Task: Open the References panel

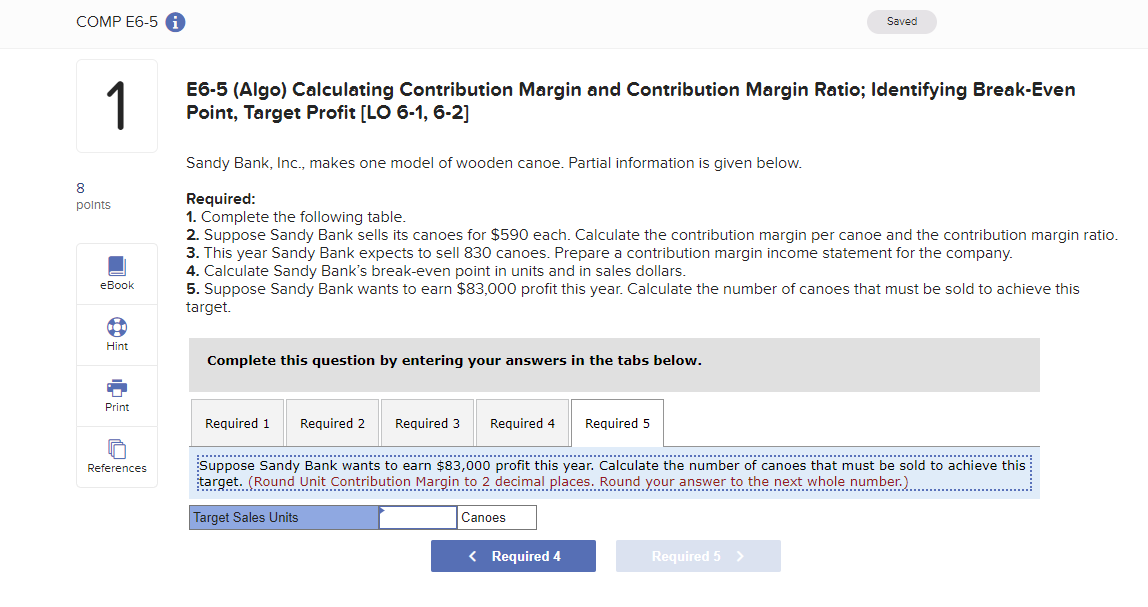Action: pyautogui.click(x=117, y=456)
